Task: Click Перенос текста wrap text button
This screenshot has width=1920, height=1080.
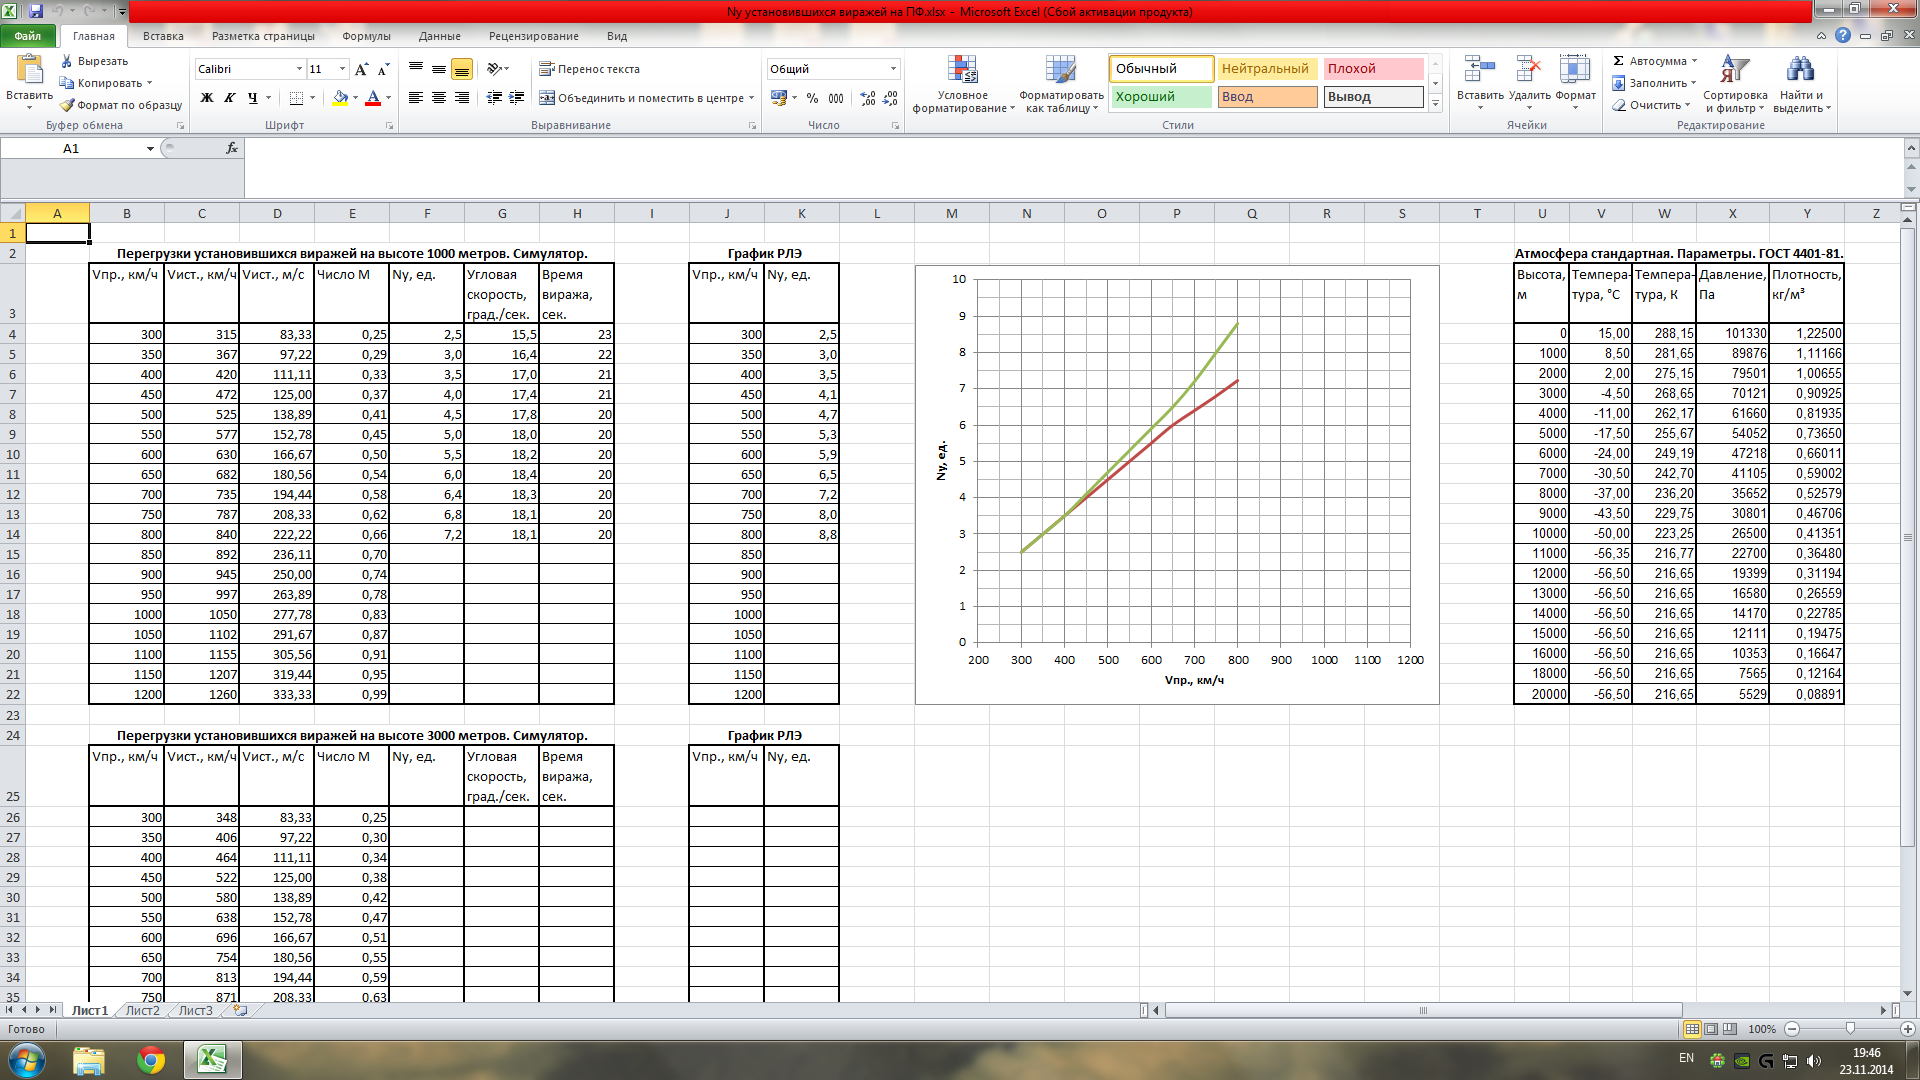Action: point(590,69)
